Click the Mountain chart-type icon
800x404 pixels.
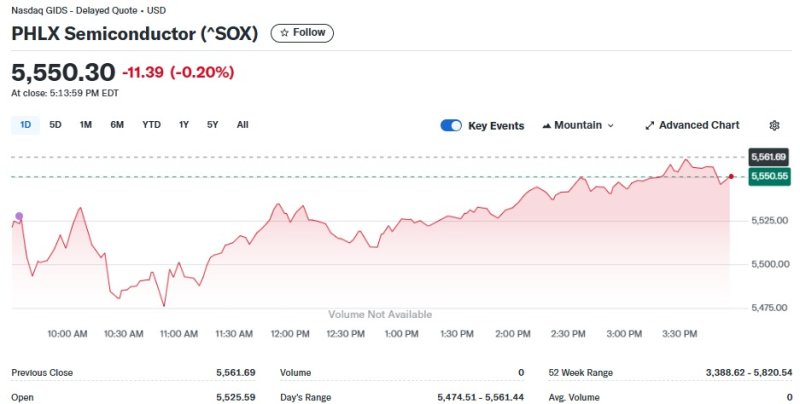546,125
